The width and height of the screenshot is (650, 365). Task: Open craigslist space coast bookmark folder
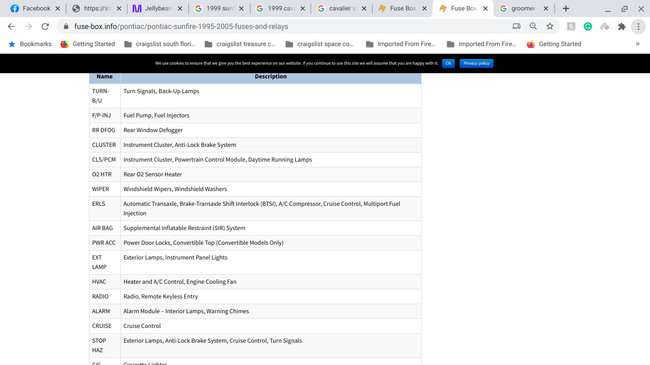[x=320, y=44]
